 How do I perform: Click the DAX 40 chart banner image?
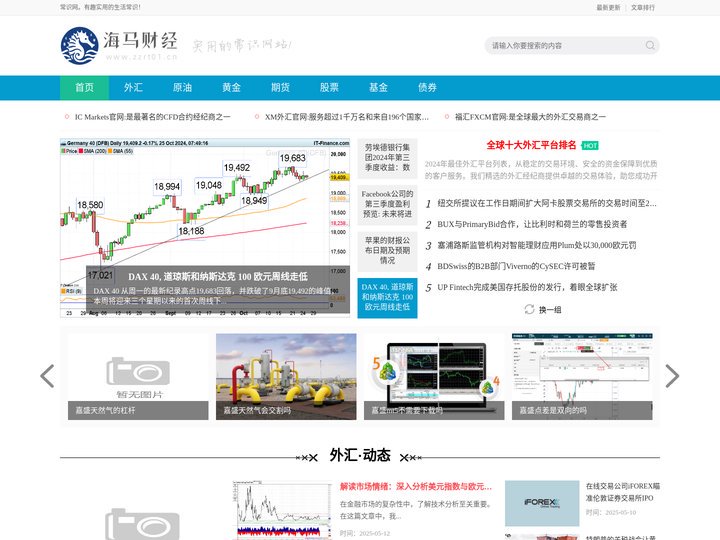[205, 228]
